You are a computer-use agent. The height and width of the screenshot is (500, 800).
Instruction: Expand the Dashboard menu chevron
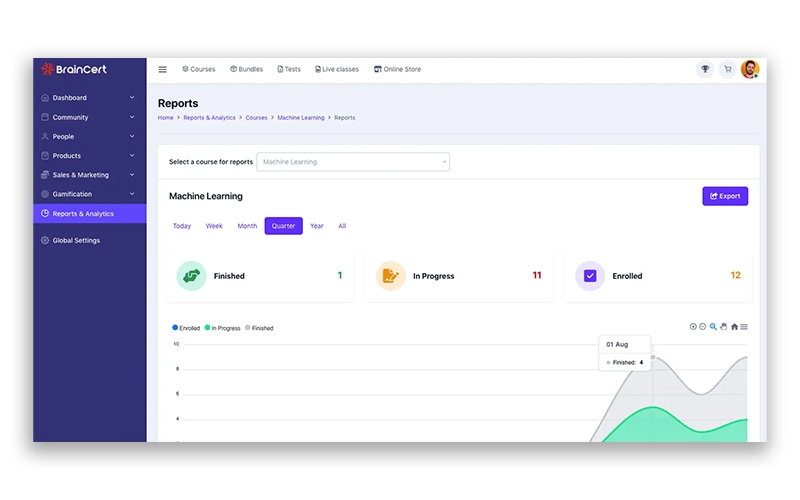coord(132,97)
